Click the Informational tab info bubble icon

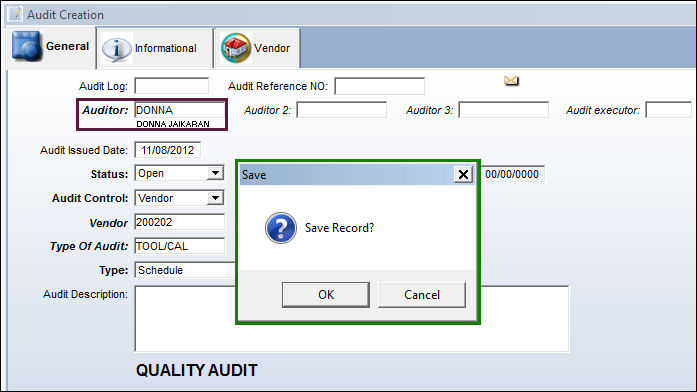tap(116, 48)
